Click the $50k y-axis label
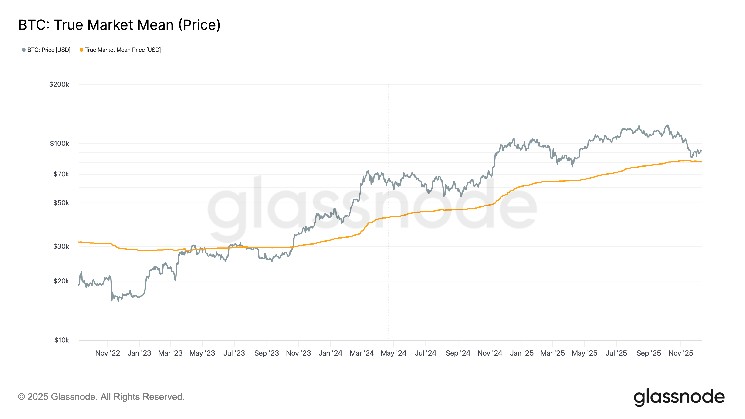This screenshot has width=745, height=419. coord(61,203)
